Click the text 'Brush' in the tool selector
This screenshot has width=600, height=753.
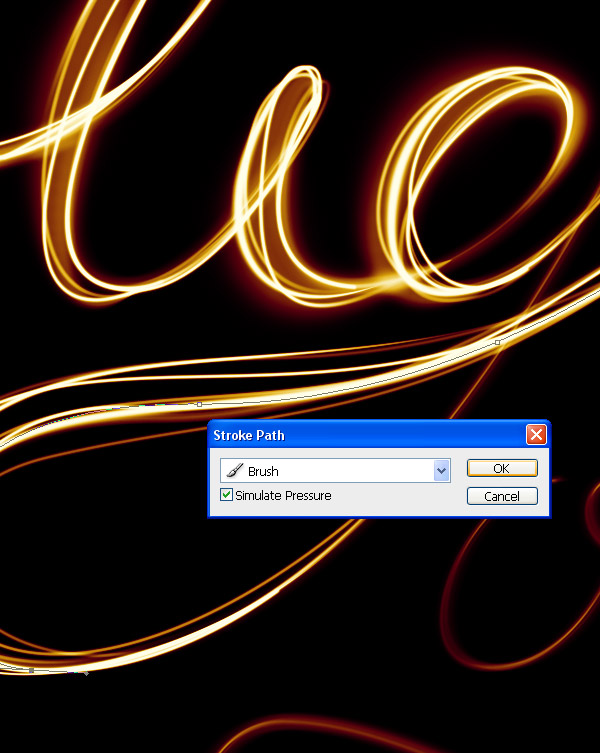click(263, 472)
